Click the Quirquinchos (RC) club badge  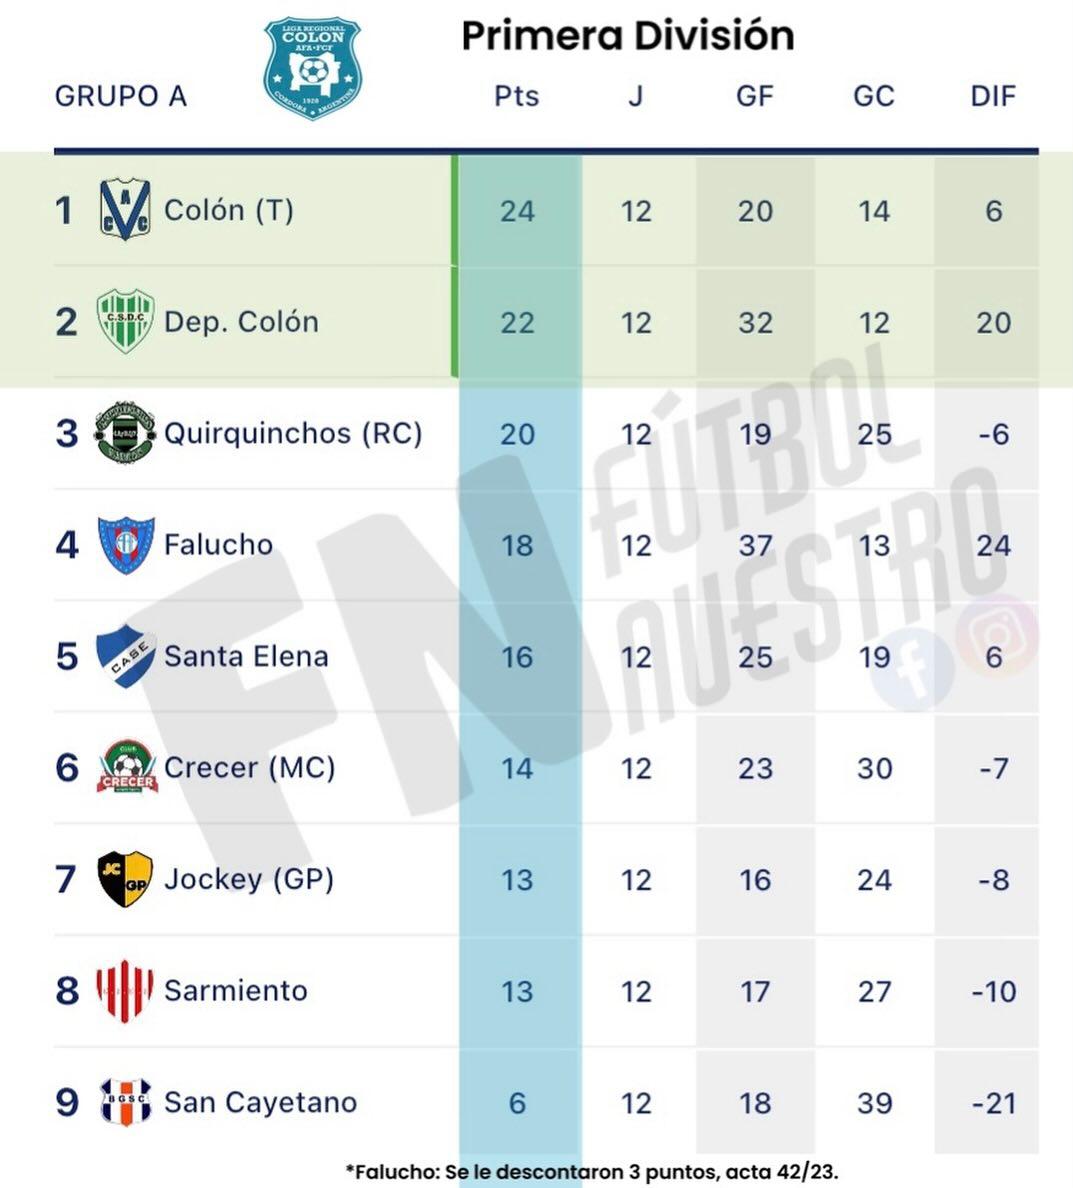click(x=125, y=432)
